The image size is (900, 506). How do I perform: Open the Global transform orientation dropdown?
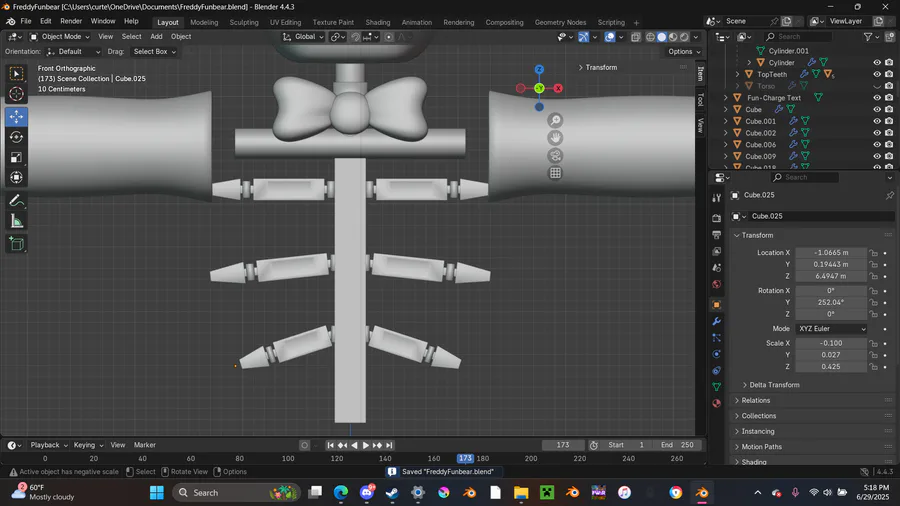(303, 37)
